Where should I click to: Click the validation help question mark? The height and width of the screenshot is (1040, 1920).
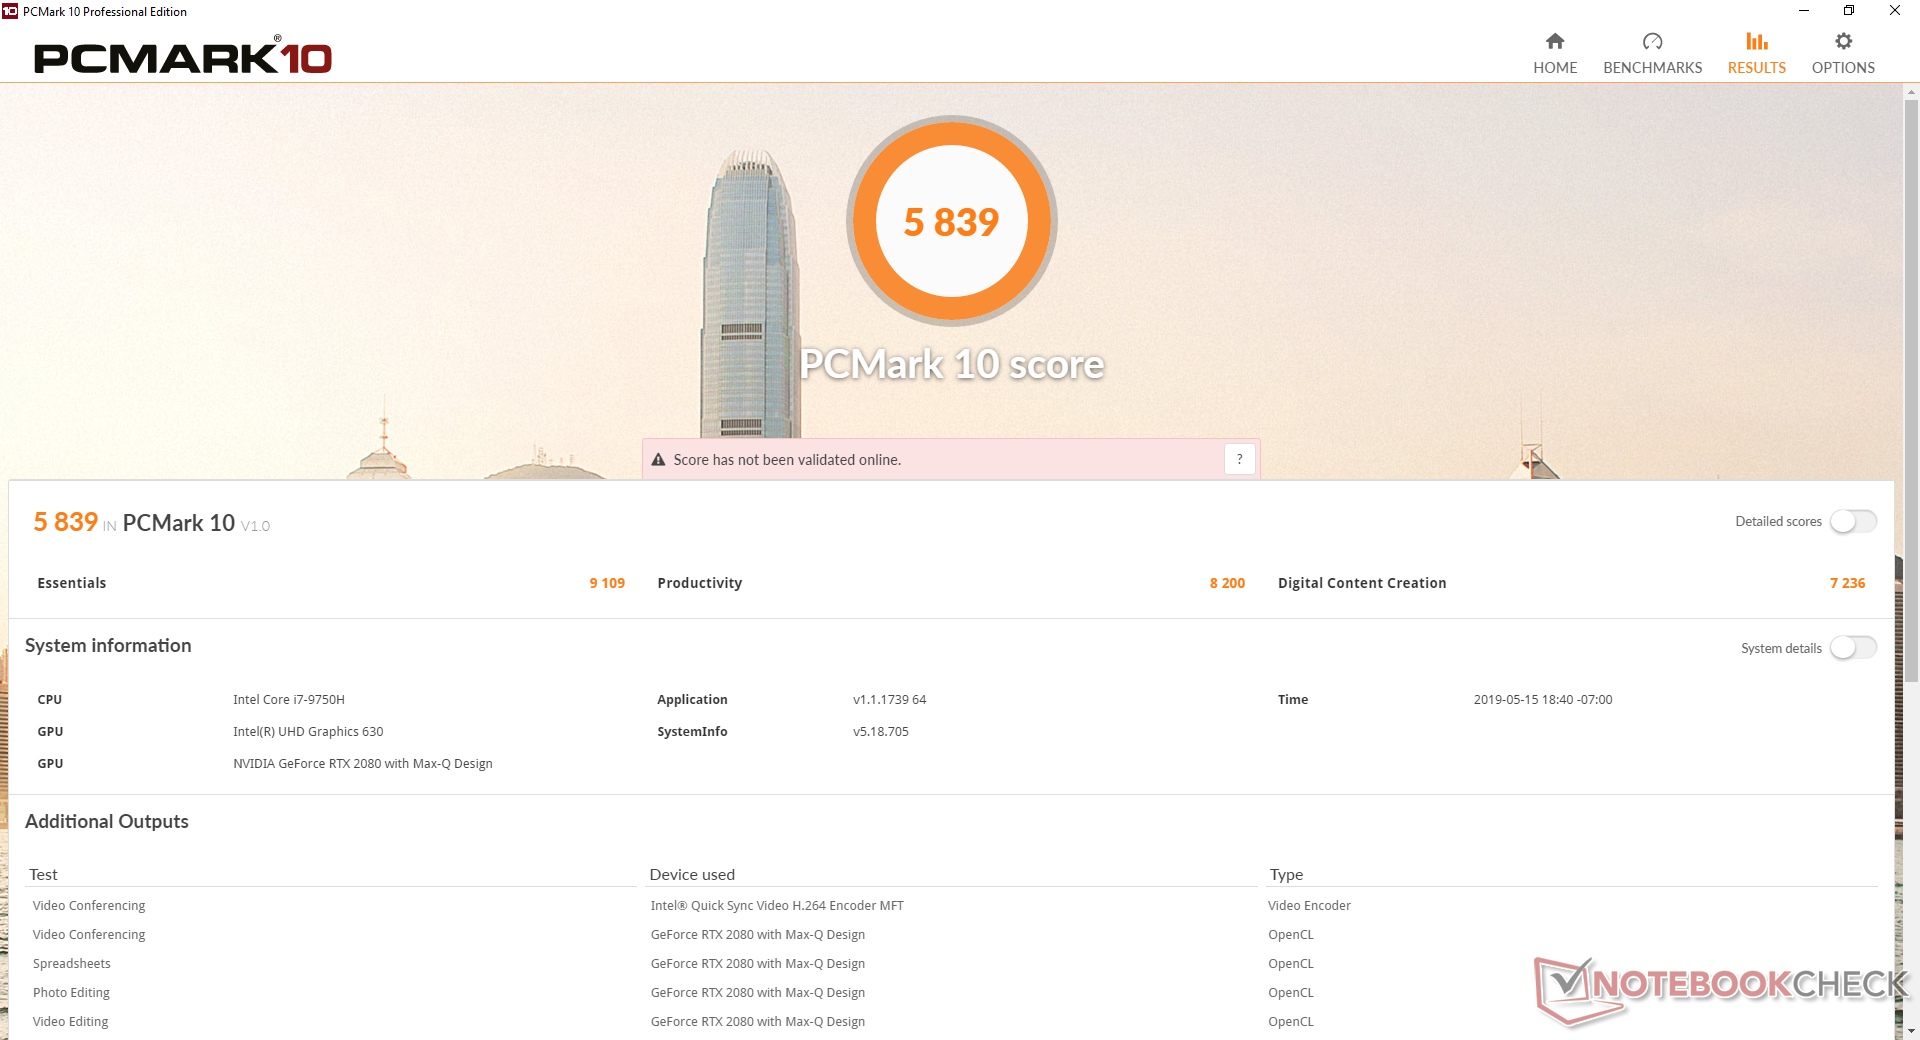point(1239,459)
